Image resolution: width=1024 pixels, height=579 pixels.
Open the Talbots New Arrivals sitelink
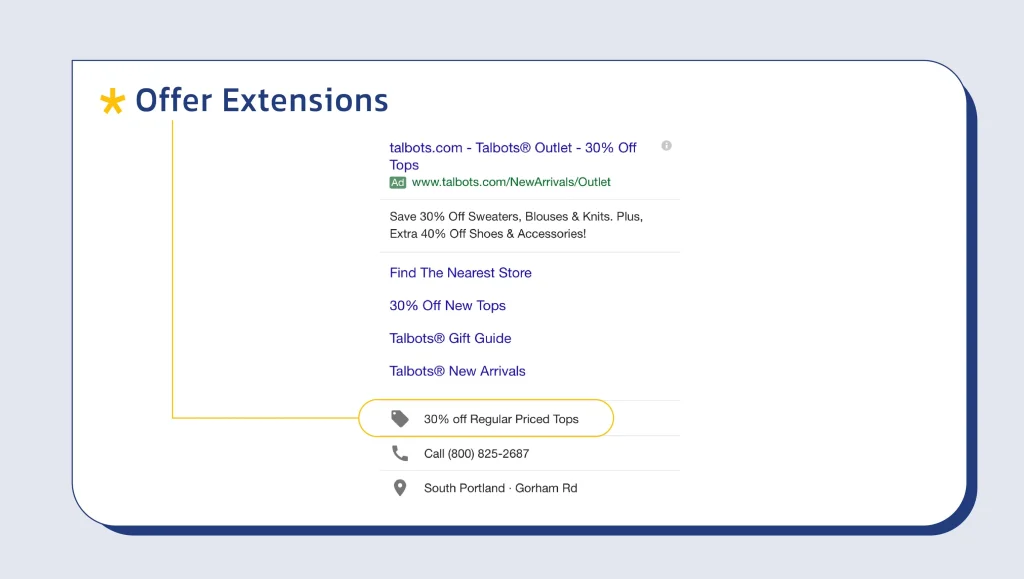pos(457,371)
